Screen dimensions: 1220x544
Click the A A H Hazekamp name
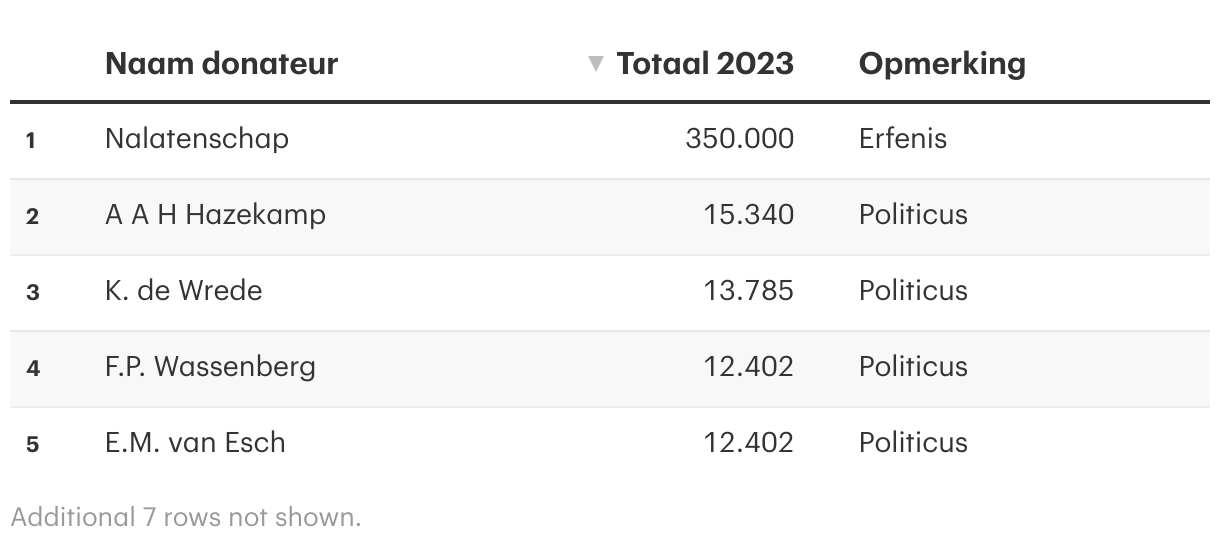[x=215, y=215]
